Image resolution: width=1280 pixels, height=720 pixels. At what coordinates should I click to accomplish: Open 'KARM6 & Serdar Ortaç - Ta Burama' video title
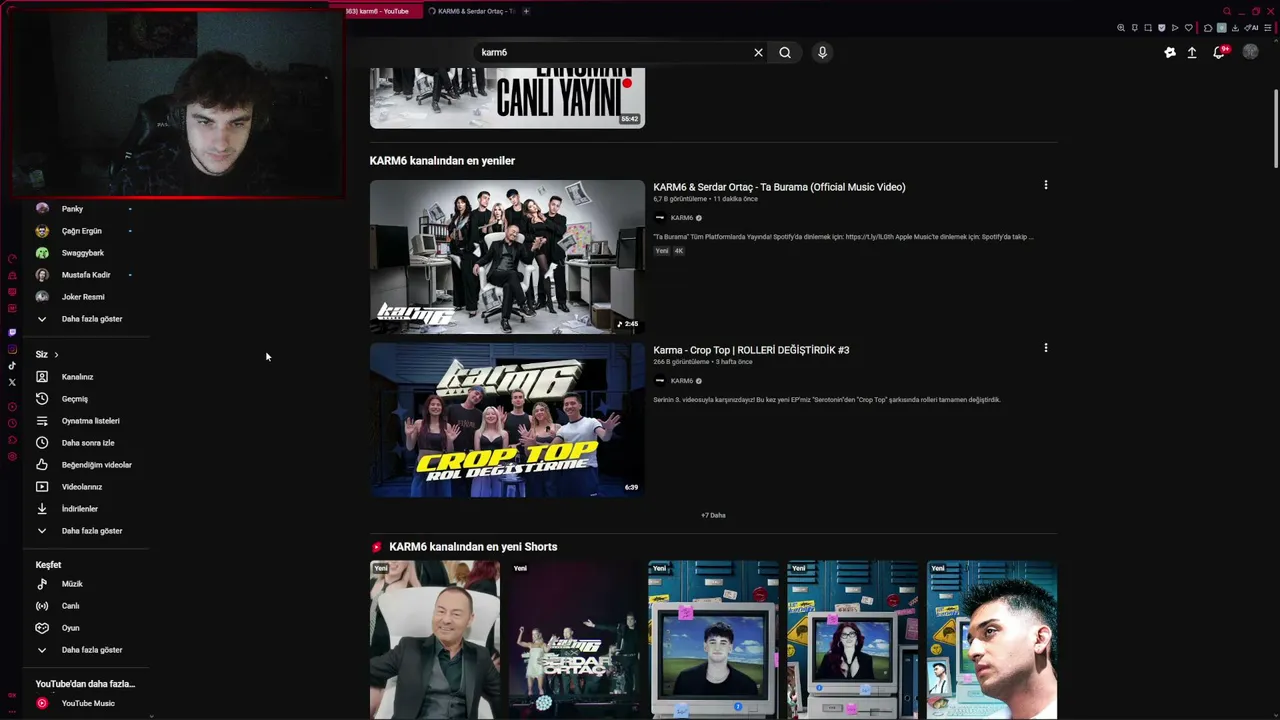(779, 187)
